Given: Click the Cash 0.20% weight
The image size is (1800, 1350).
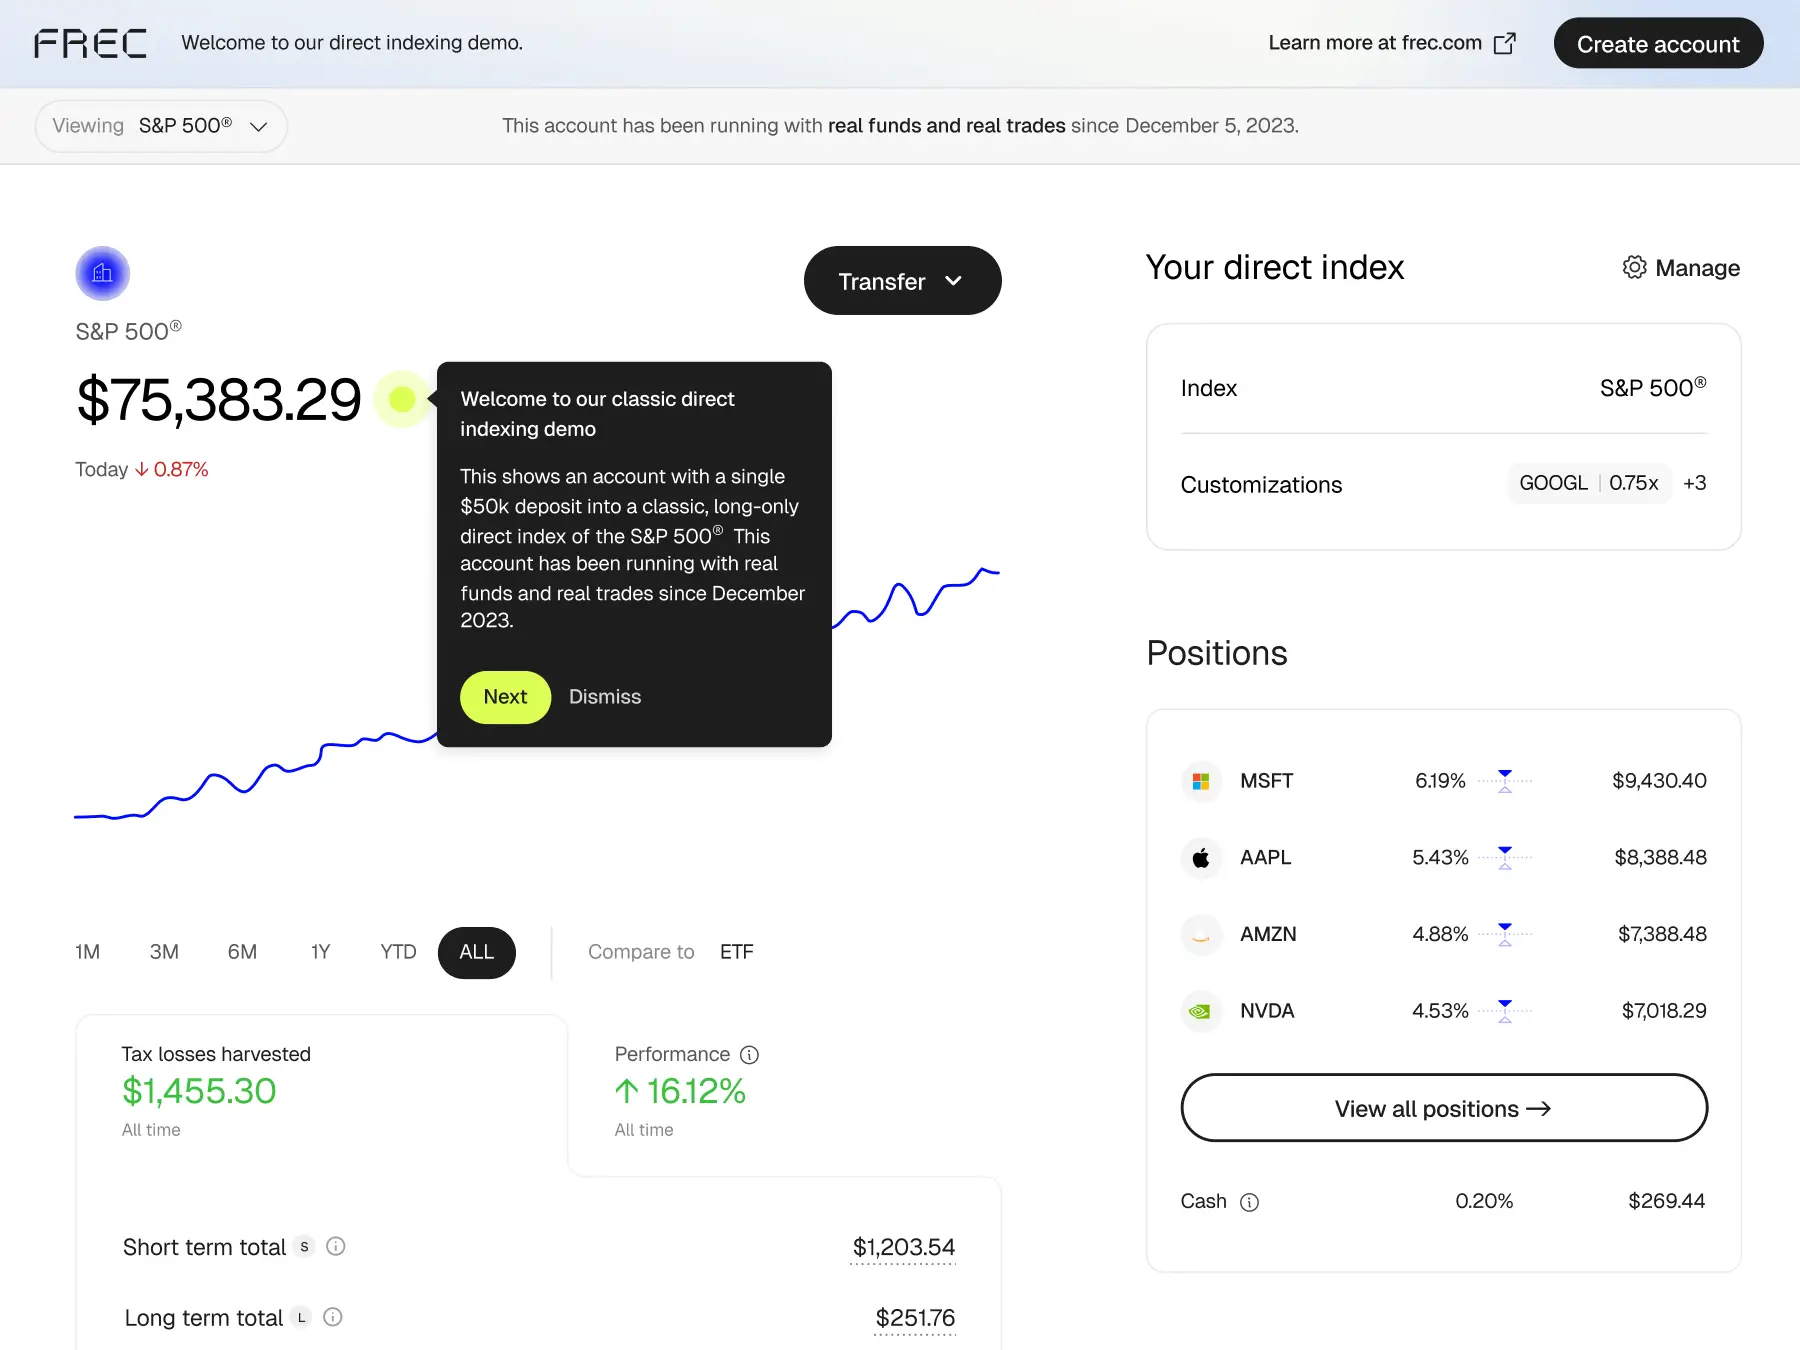Looking at the screenshot, I should pyautogui.click(x=1484, y=1201).
